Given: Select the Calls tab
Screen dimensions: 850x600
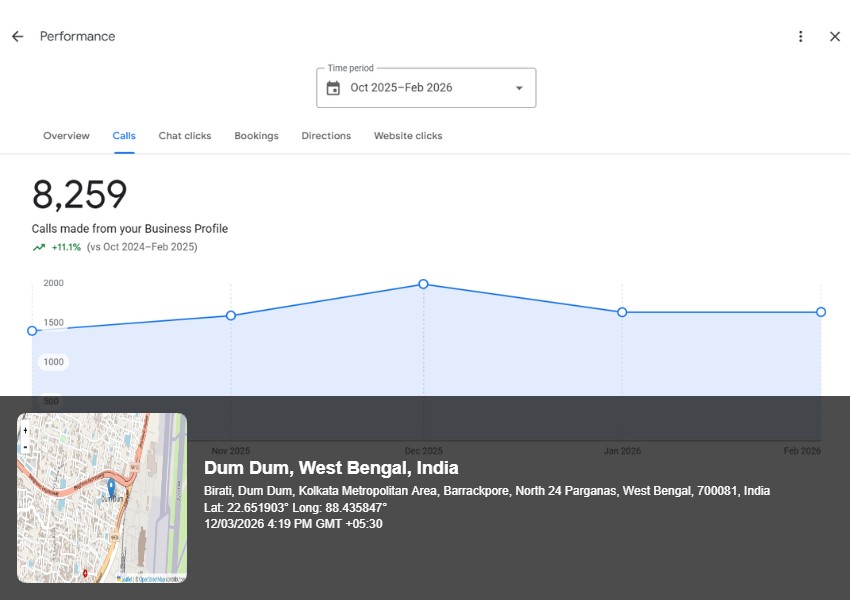Looking at the screenshot, I should [x=124, y=136].
